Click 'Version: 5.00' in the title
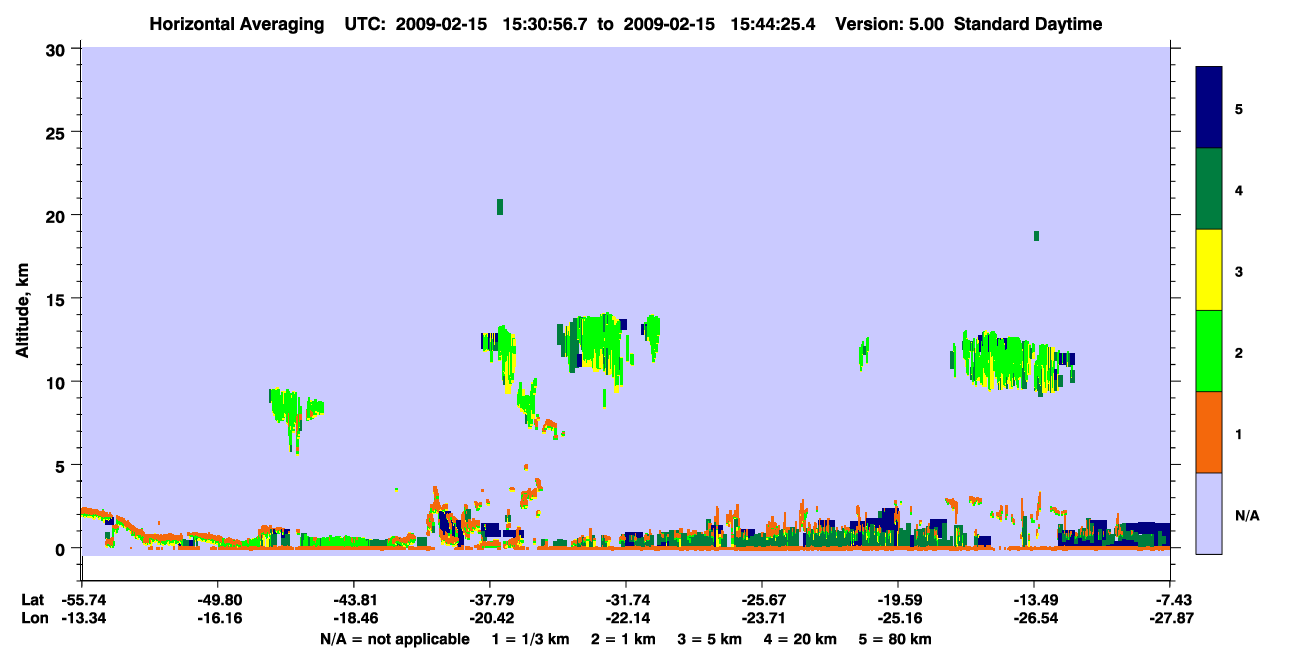 point(891,24)
